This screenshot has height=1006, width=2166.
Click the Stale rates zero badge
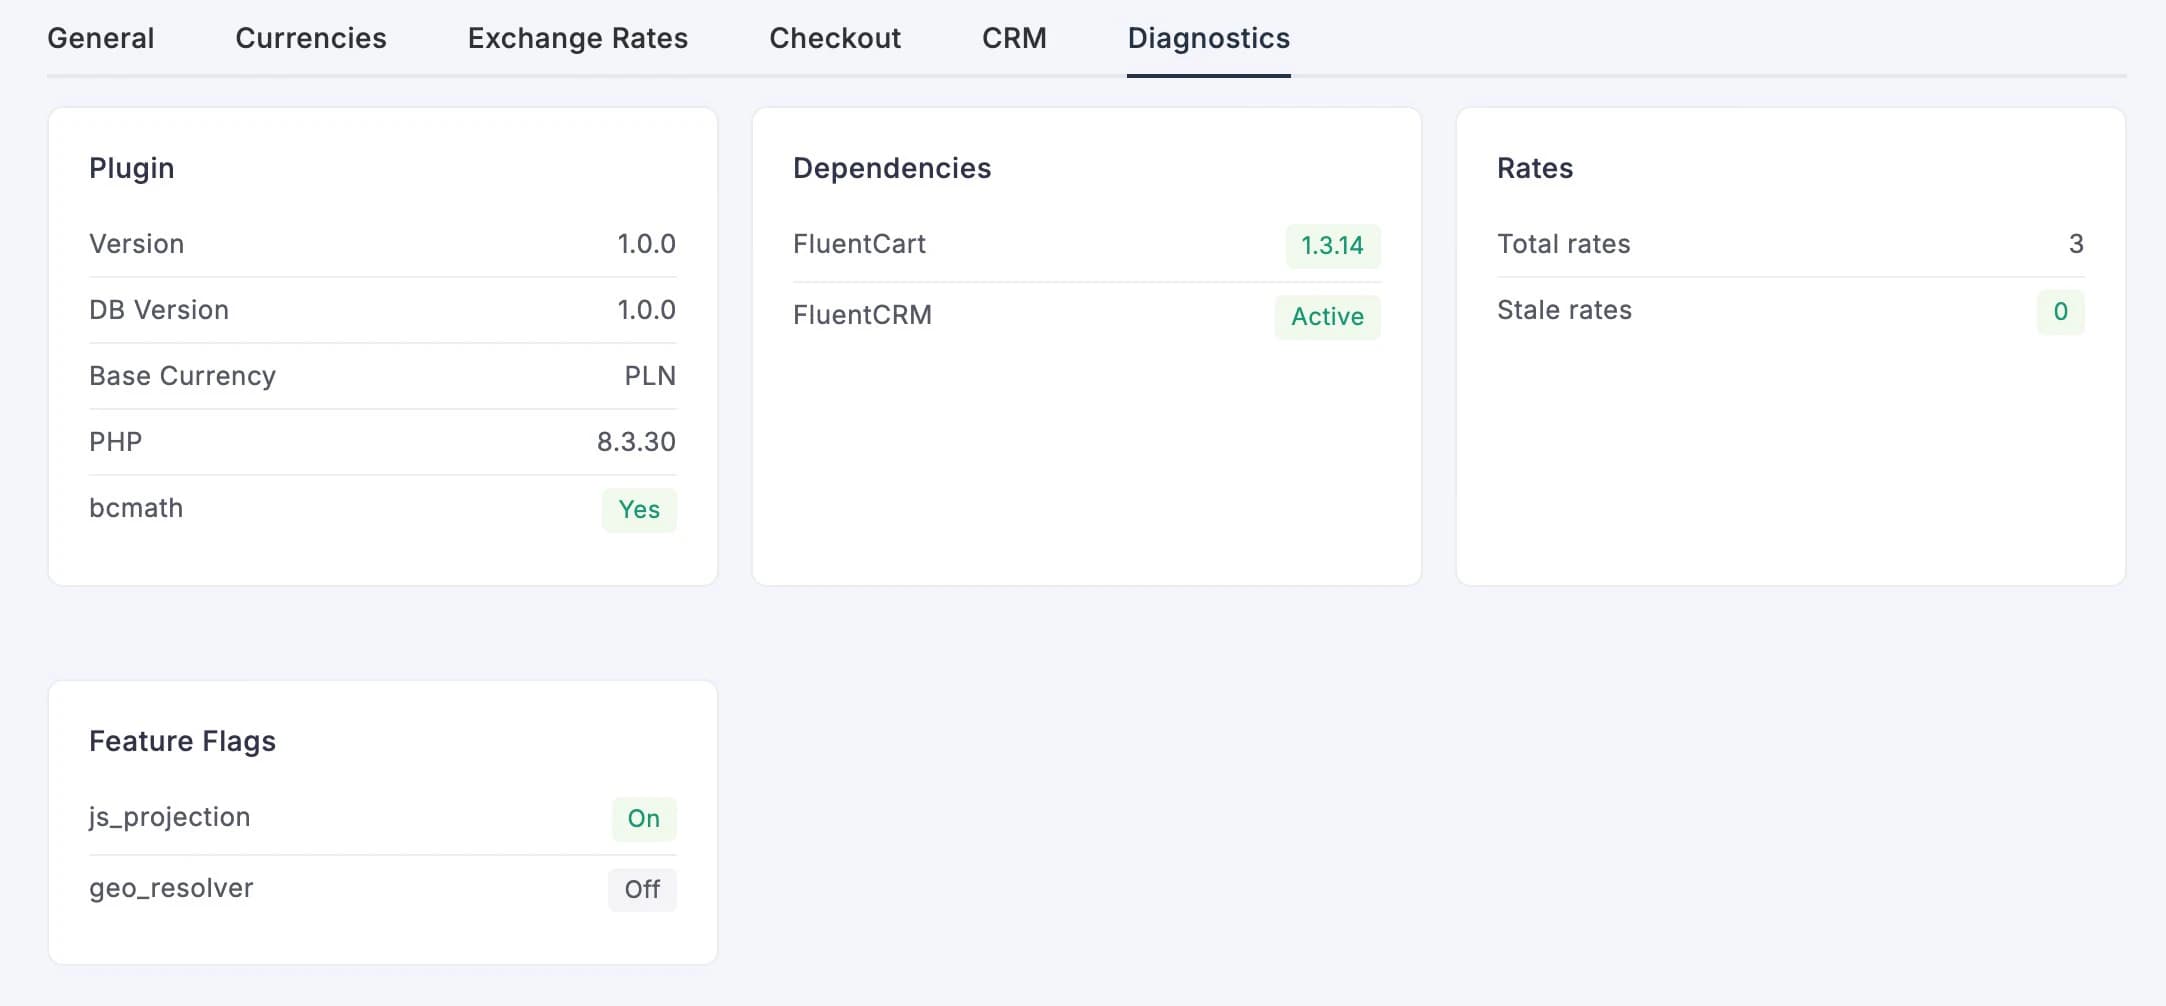[2061, 311]
